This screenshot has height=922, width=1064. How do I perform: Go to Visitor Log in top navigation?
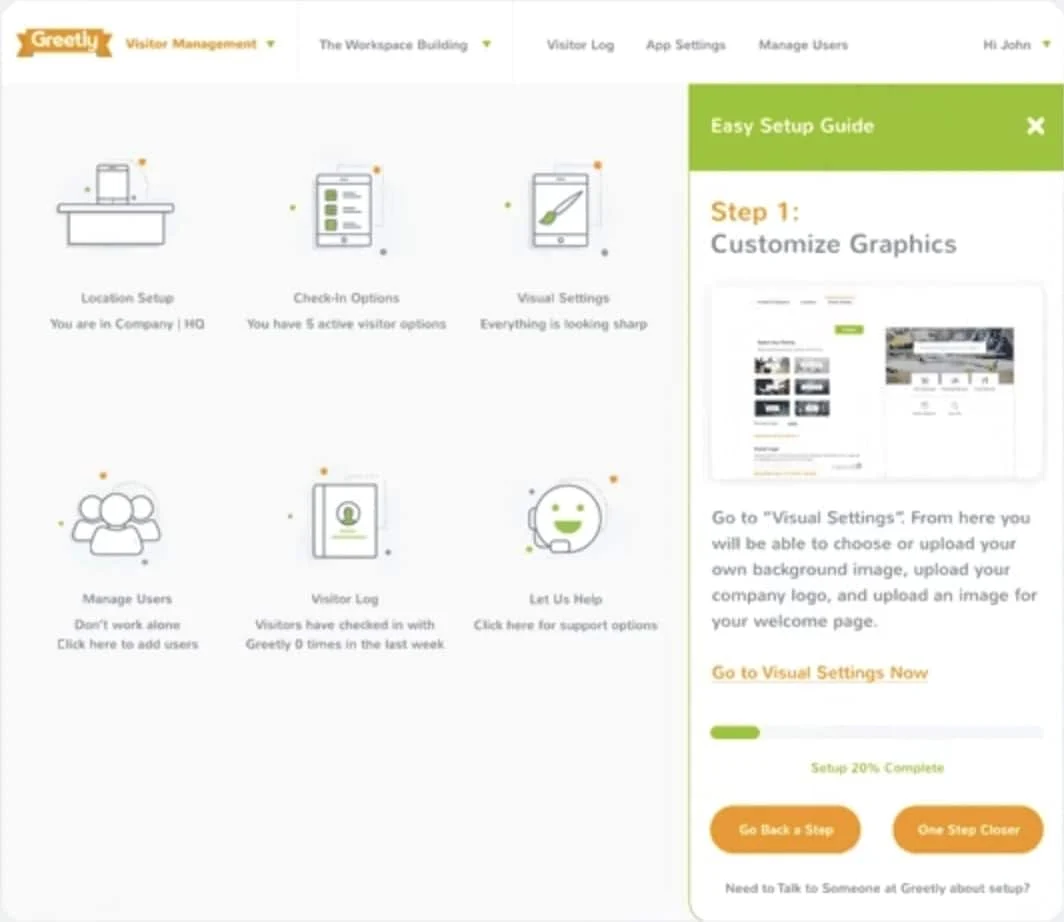click(x=580, y=45)
